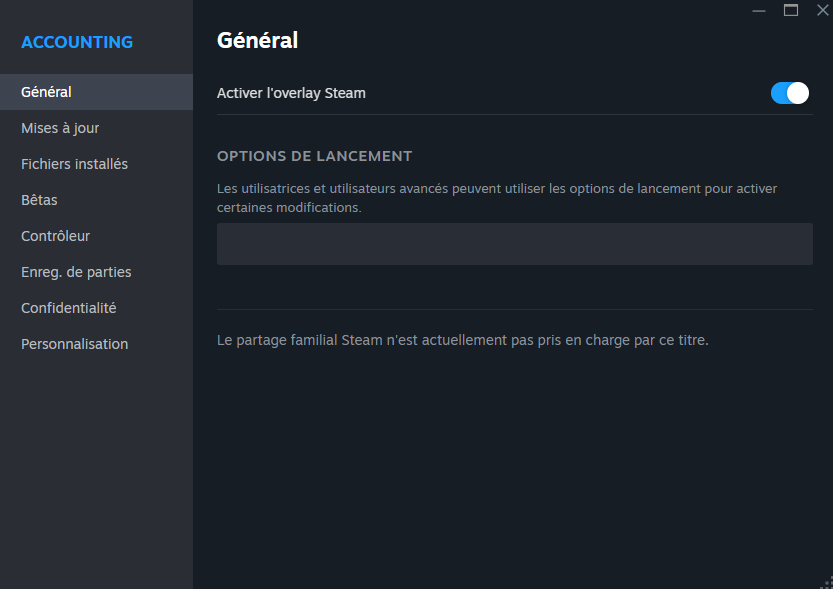Click the Steam family sharing notice
The height and width of the screenshot is (589, 833).
pyautogui.click(x=462, y=340)
